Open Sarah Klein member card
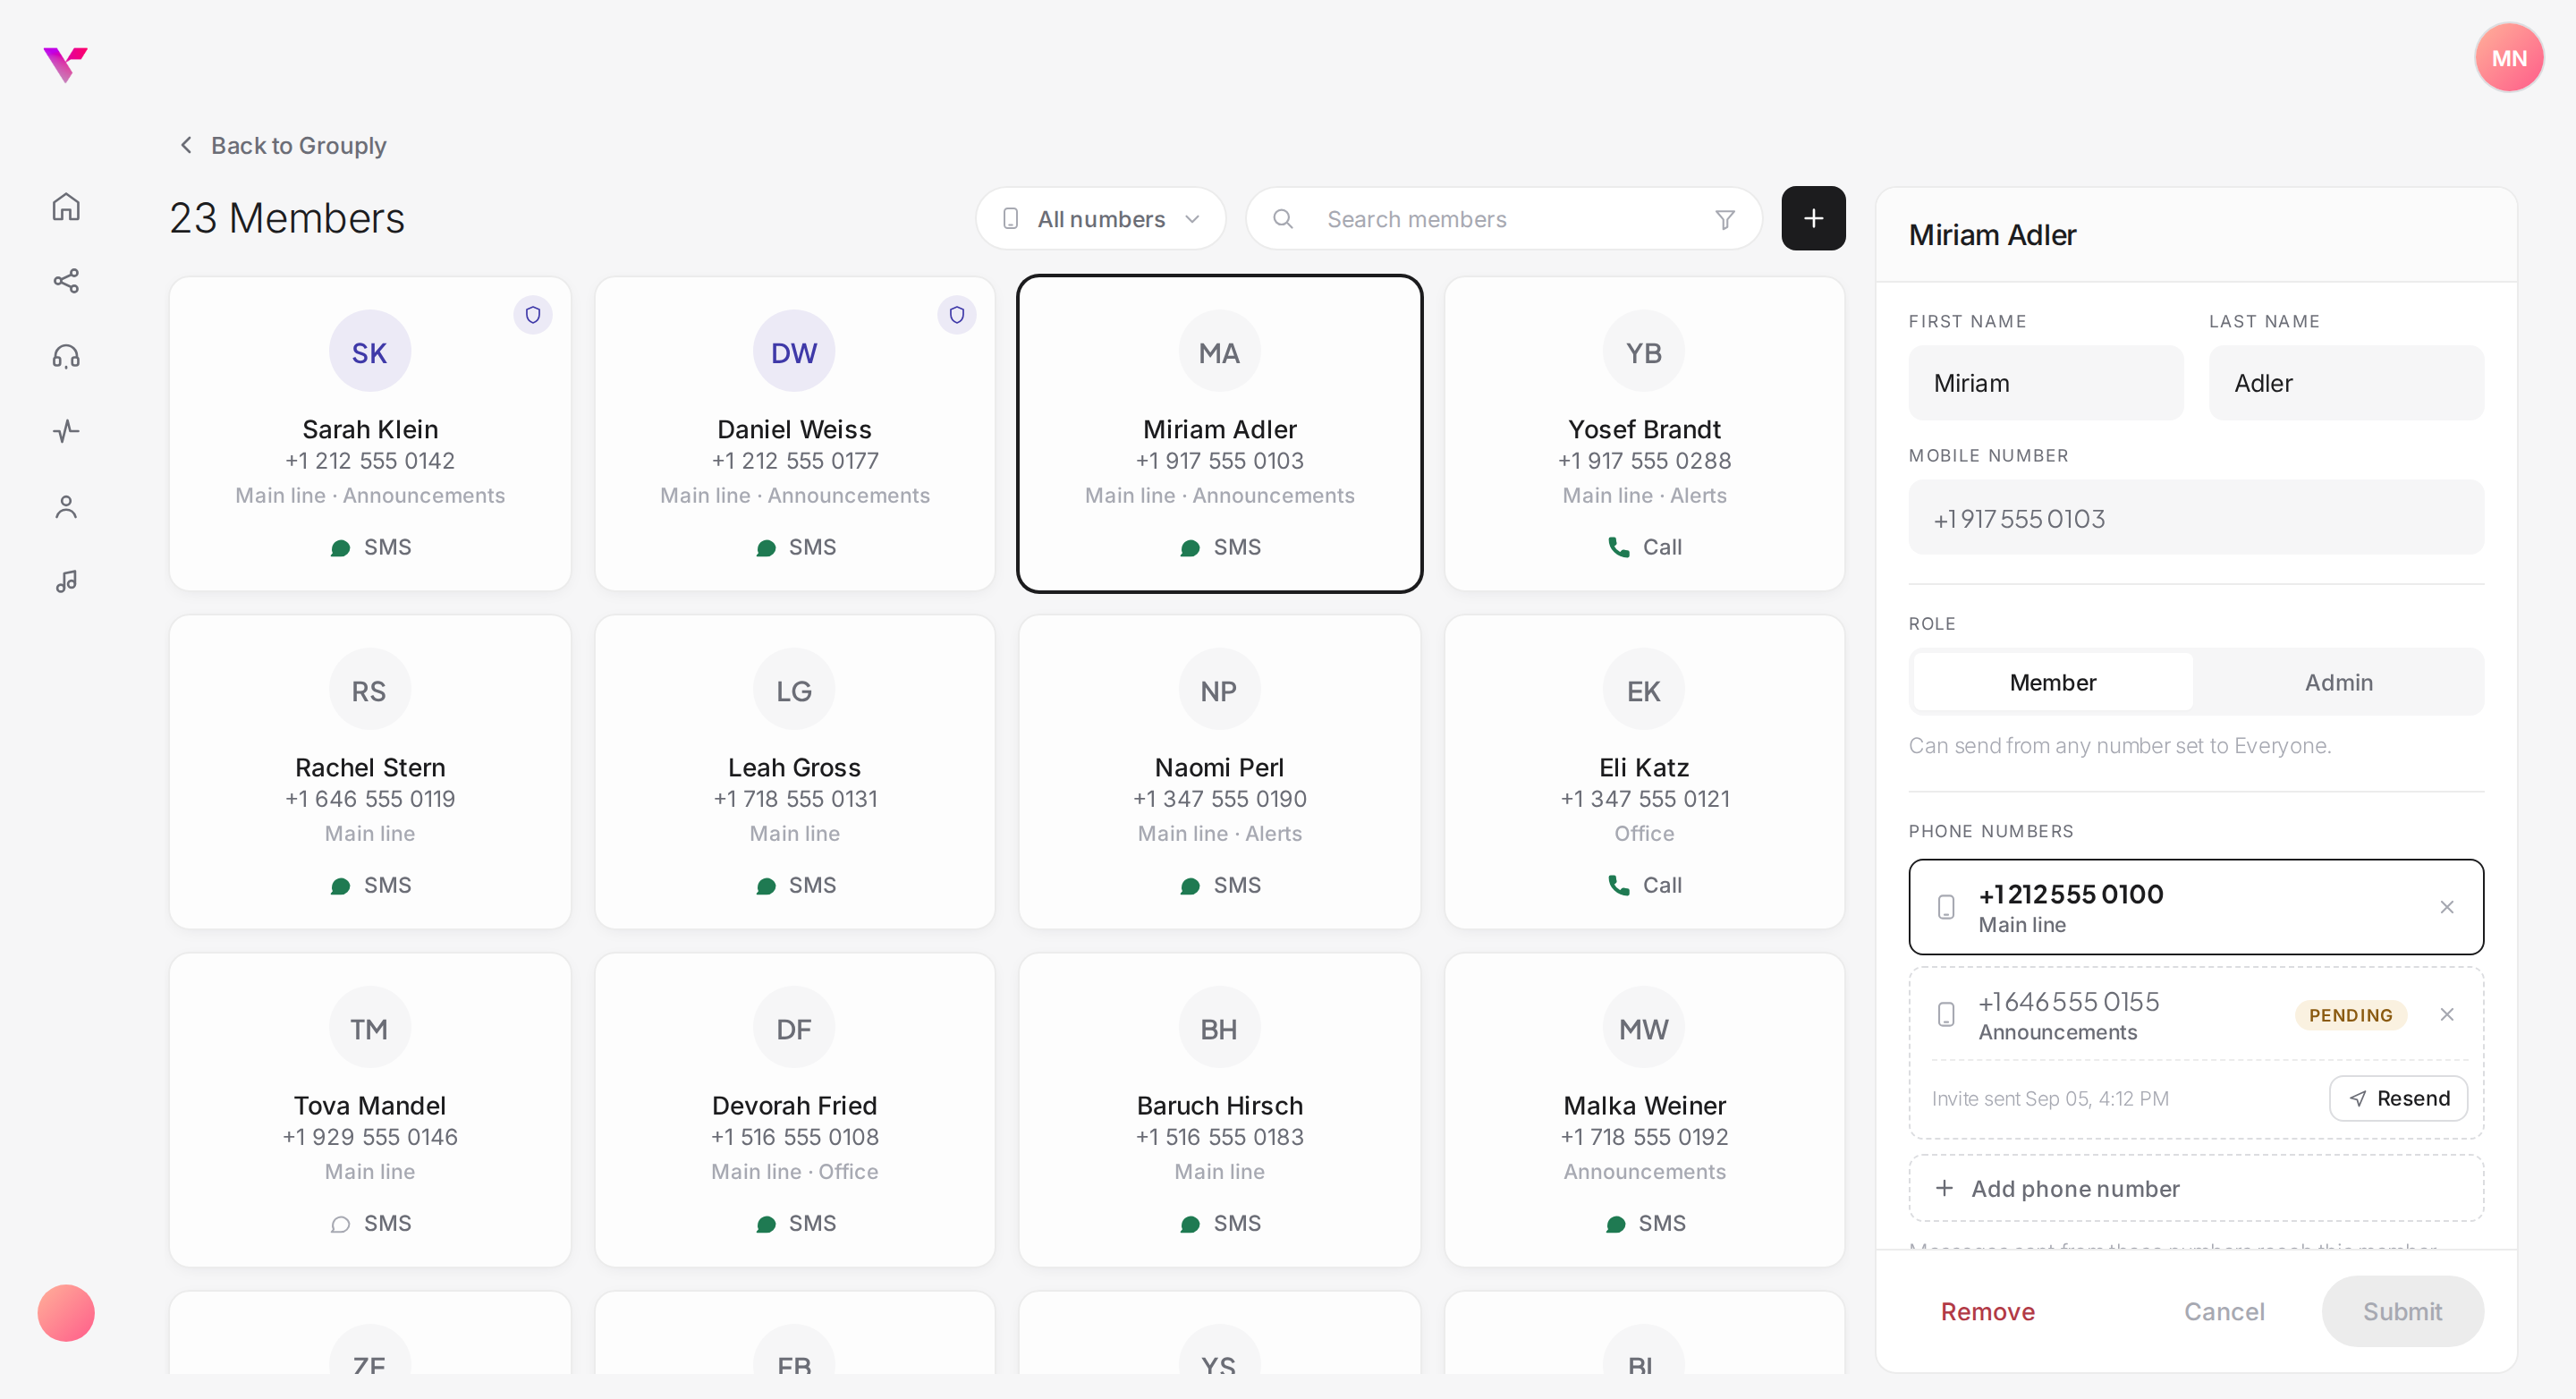Image resolution: width=2576 pixels, height=1399 pixels. (370, 434)
